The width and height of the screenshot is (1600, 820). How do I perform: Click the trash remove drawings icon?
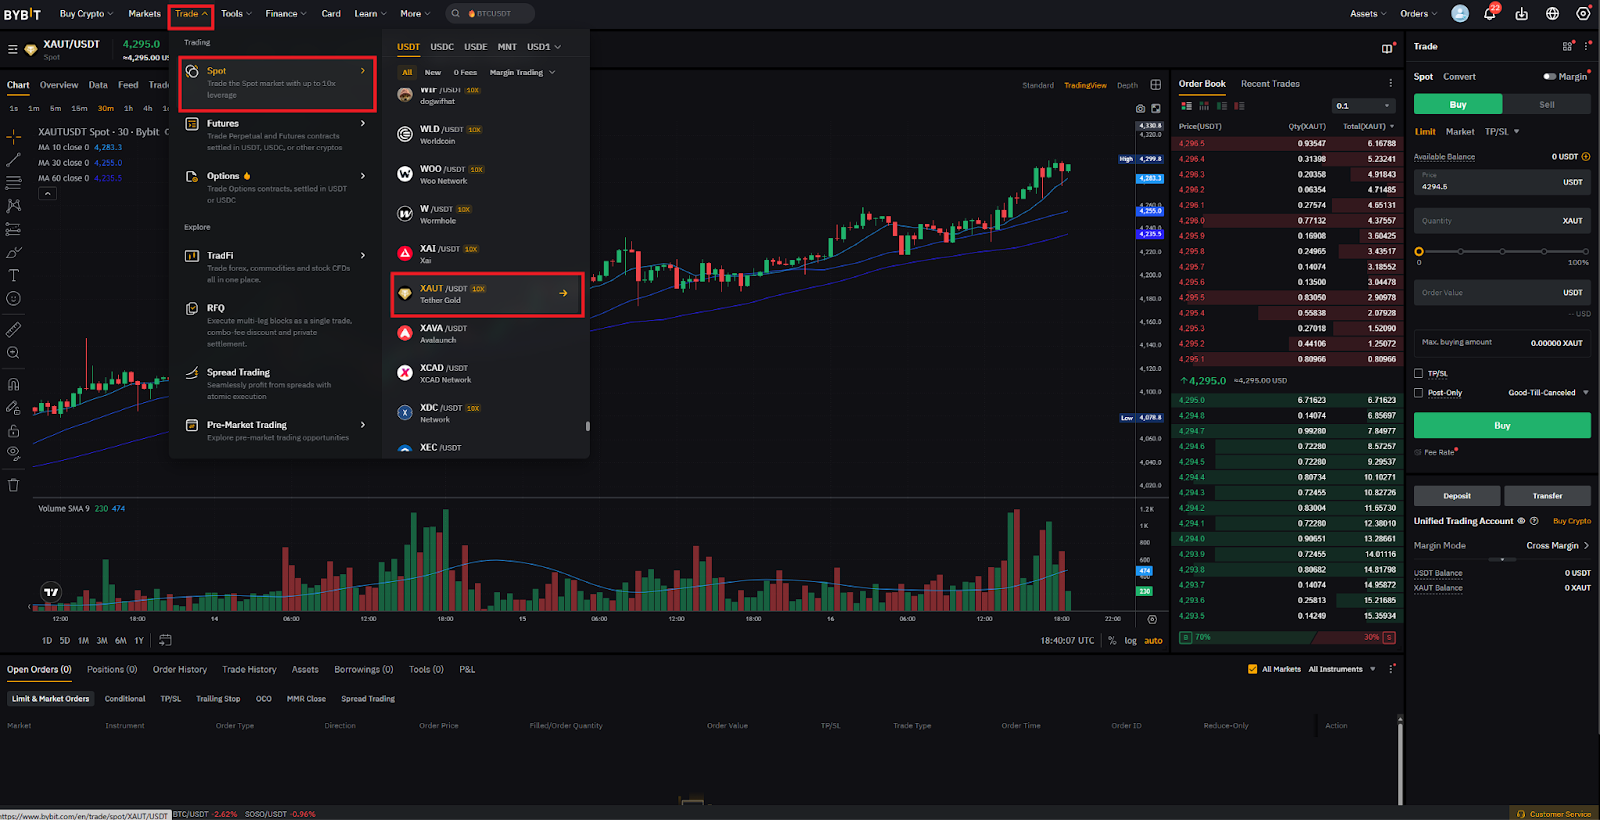pyautogui.click(x=14, y=485)
